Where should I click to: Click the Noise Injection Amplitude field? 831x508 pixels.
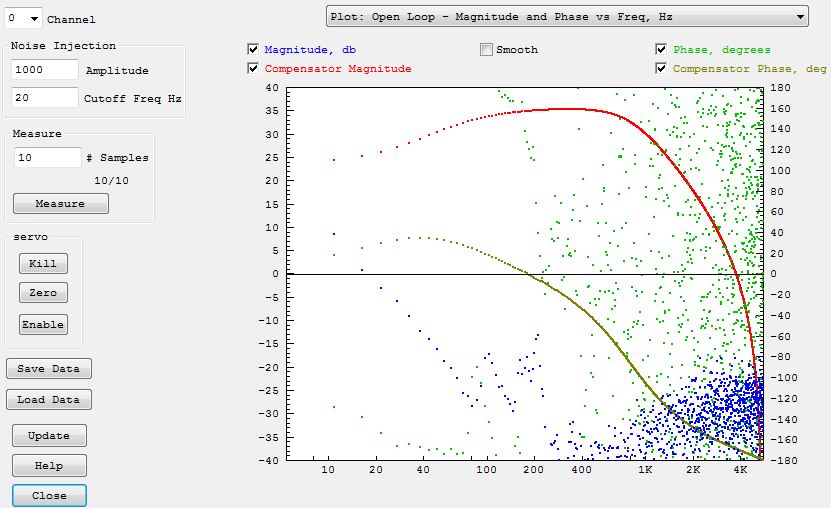click(45, 70)
